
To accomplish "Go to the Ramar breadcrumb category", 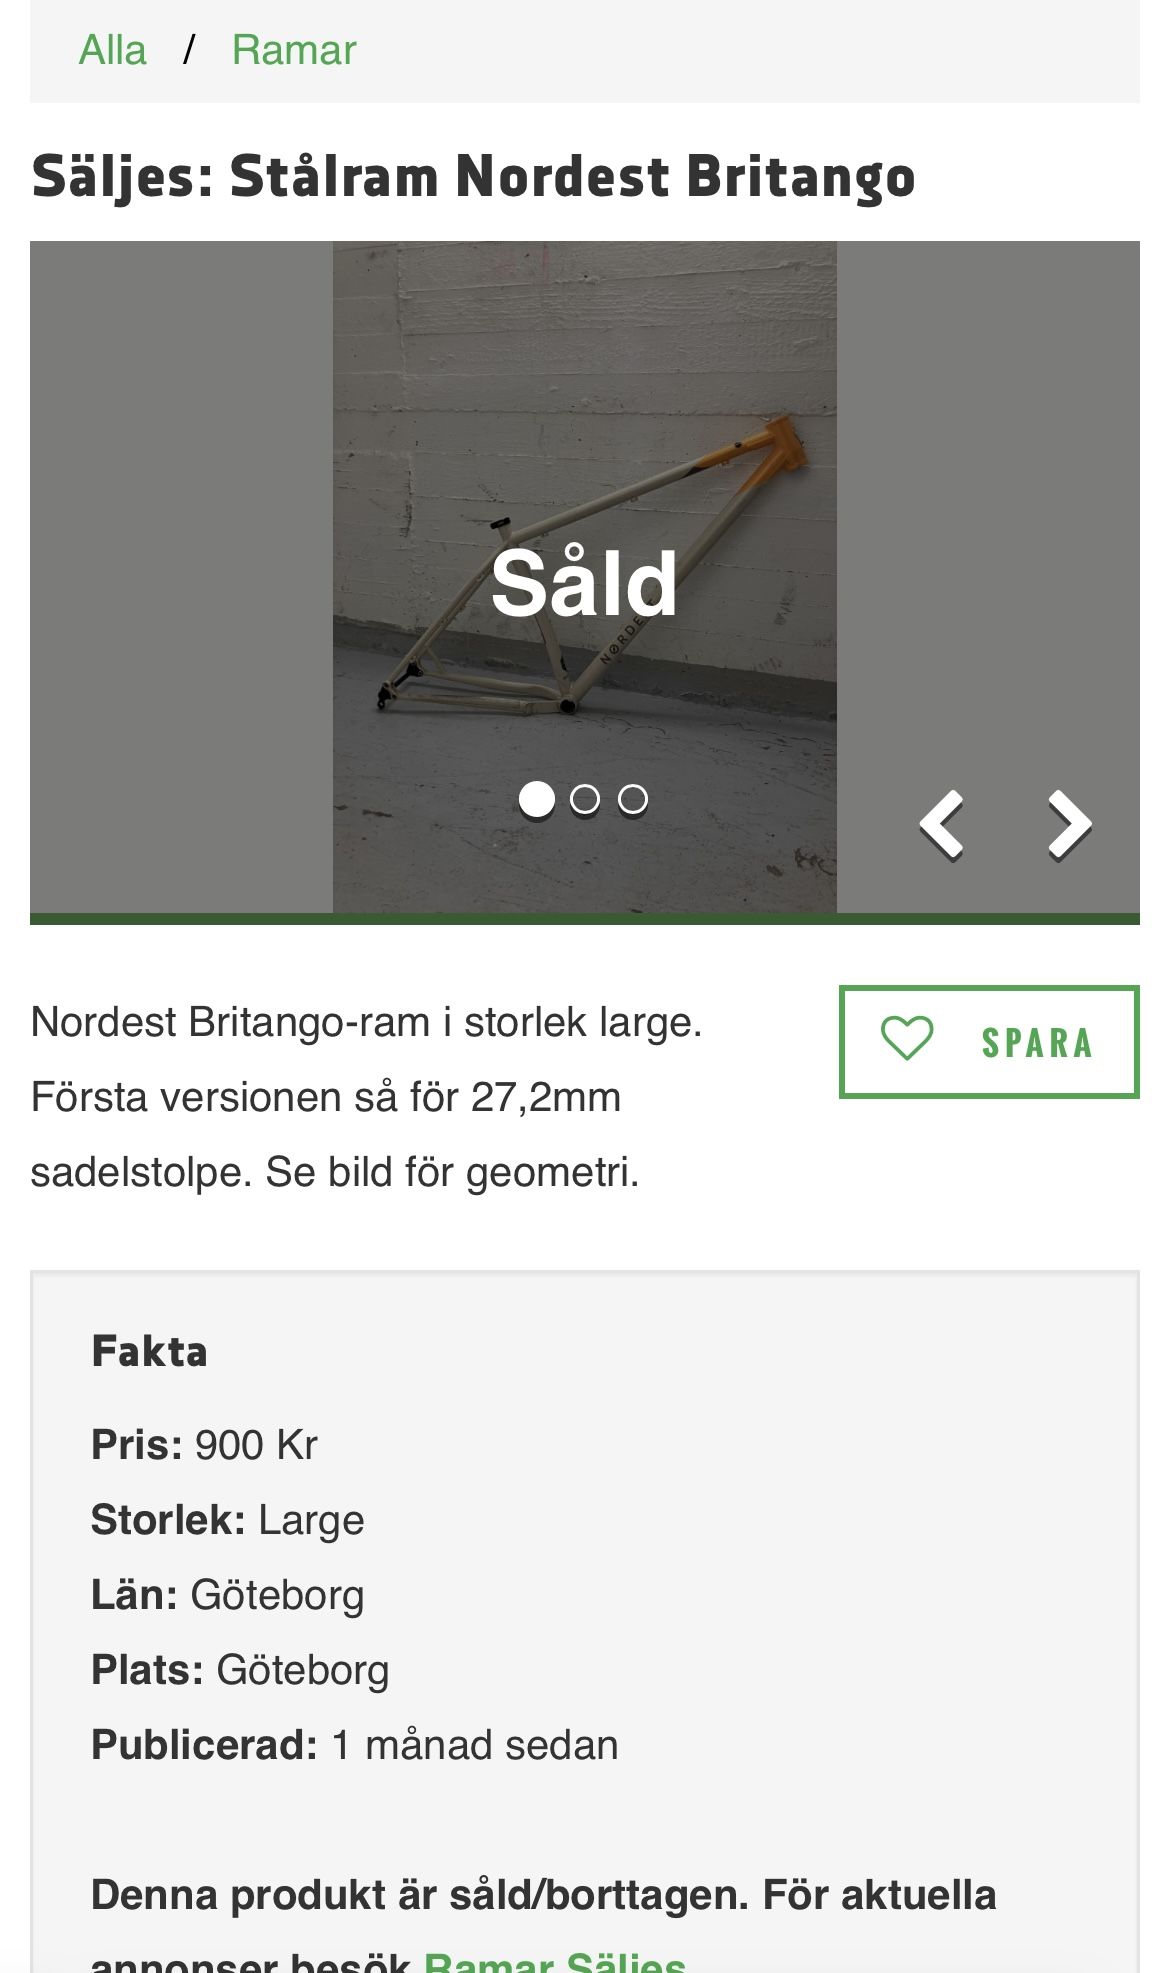I will (294, 50).
